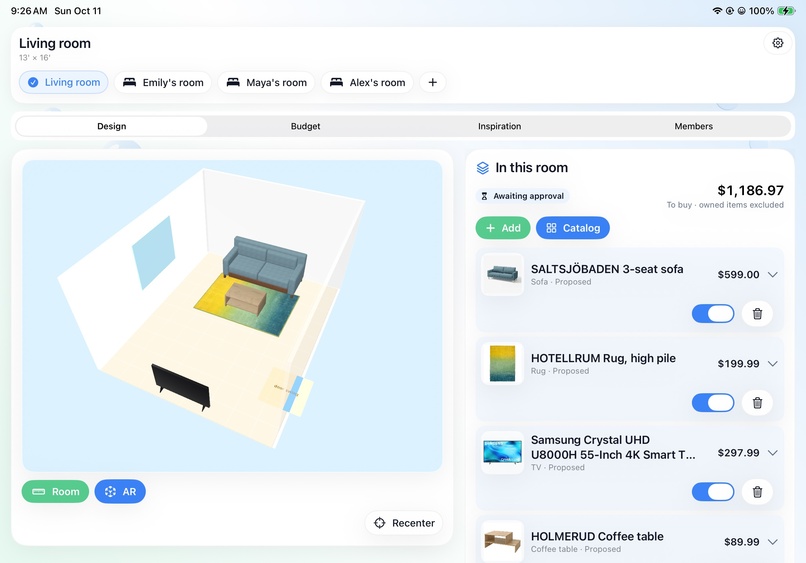Switch to Alex's room
The width and height of the screenshot is (806, 563).
(367, 82)
